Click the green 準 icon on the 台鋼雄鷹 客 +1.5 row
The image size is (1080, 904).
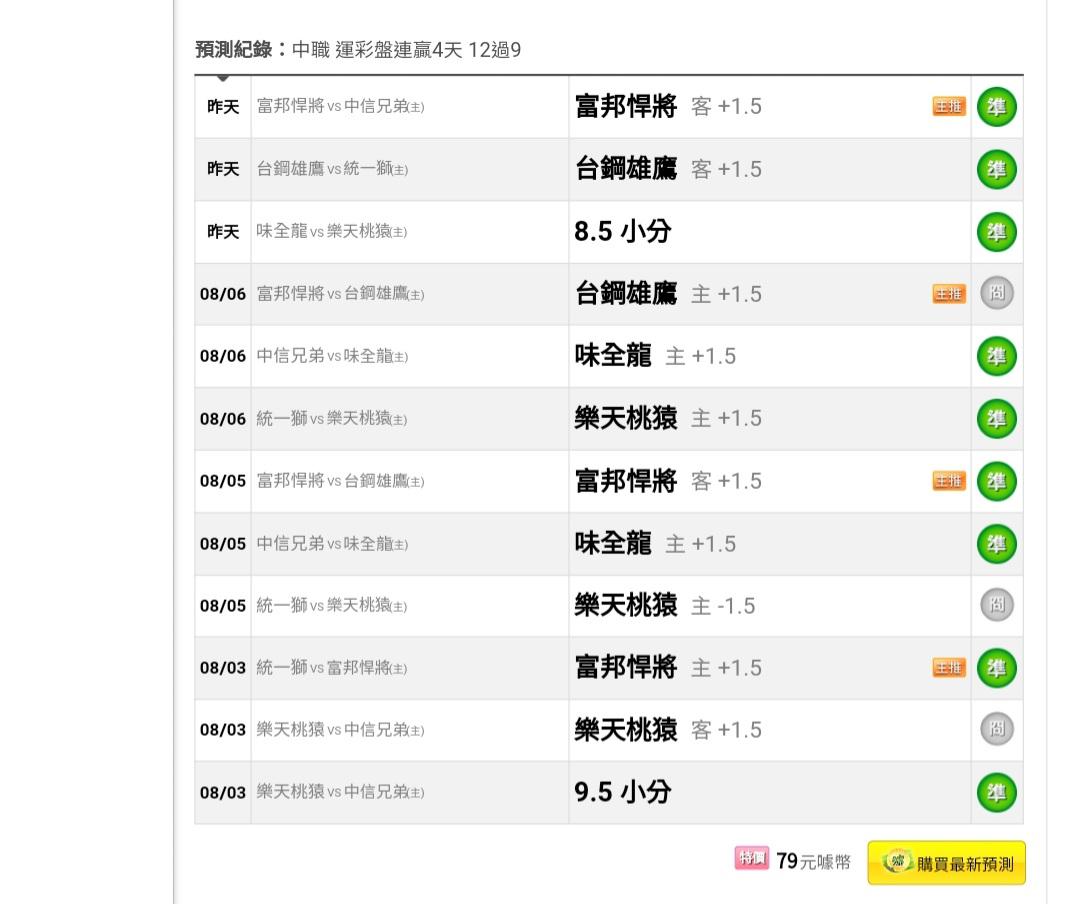[997, 170]
